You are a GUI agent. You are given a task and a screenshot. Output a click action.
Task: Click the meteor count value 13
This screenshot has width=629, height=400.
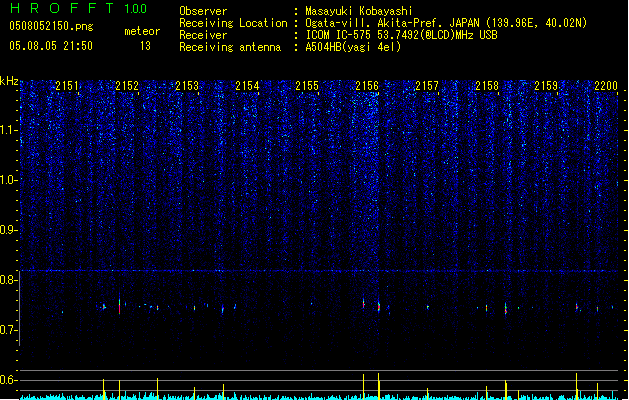point(145,46)
